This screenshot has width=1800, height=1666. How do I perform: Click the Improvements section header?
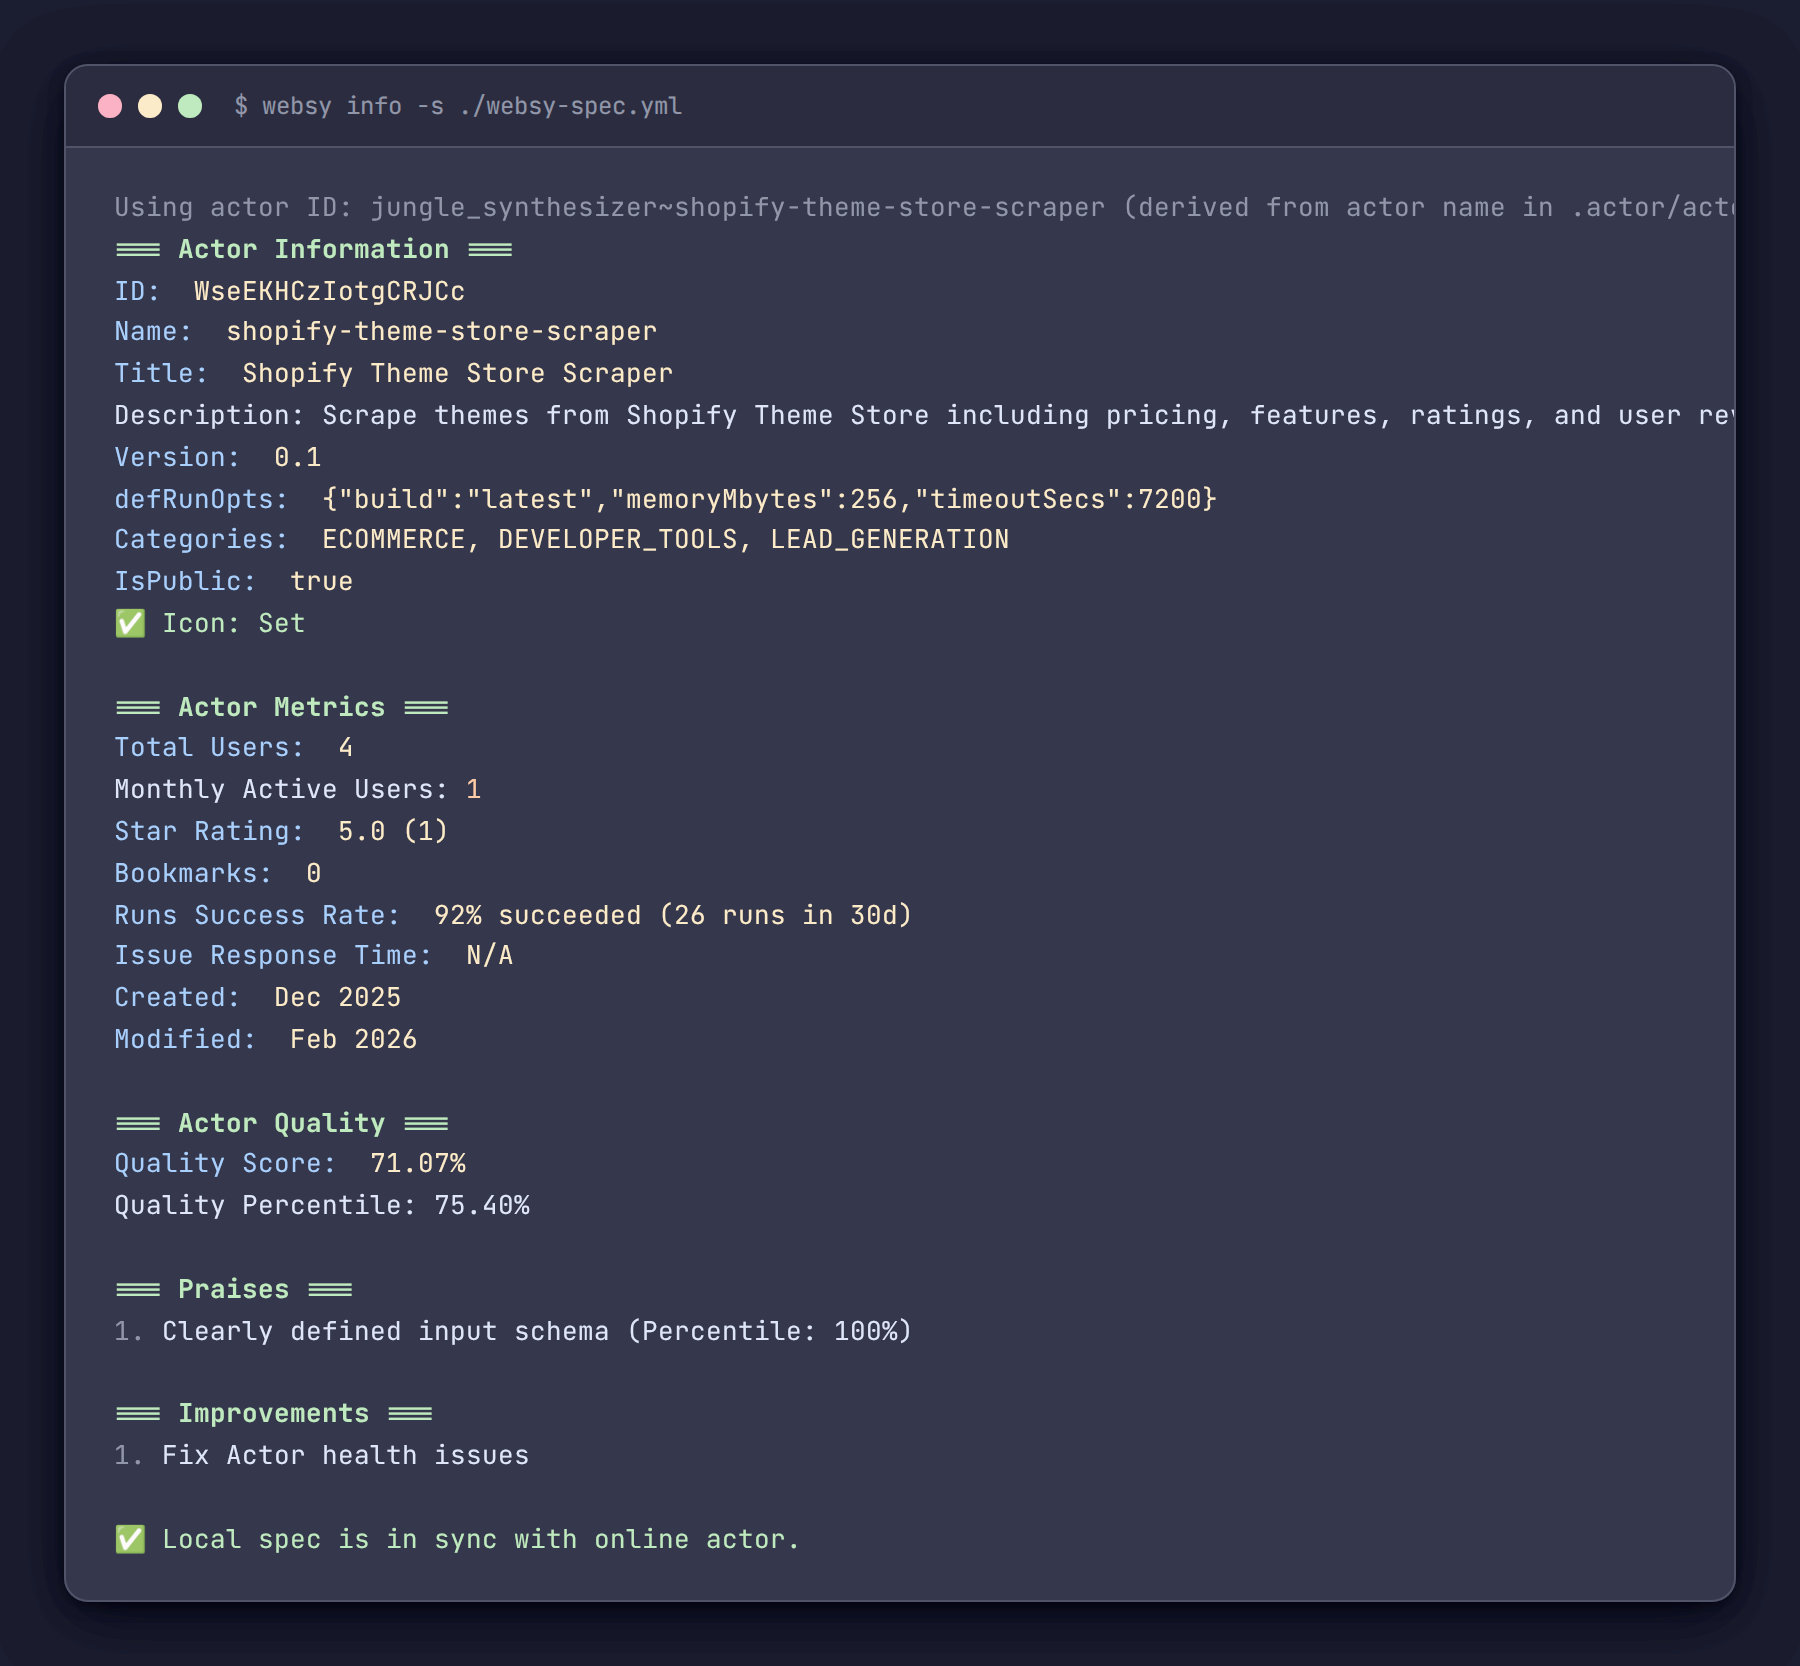coord(274,1413)
